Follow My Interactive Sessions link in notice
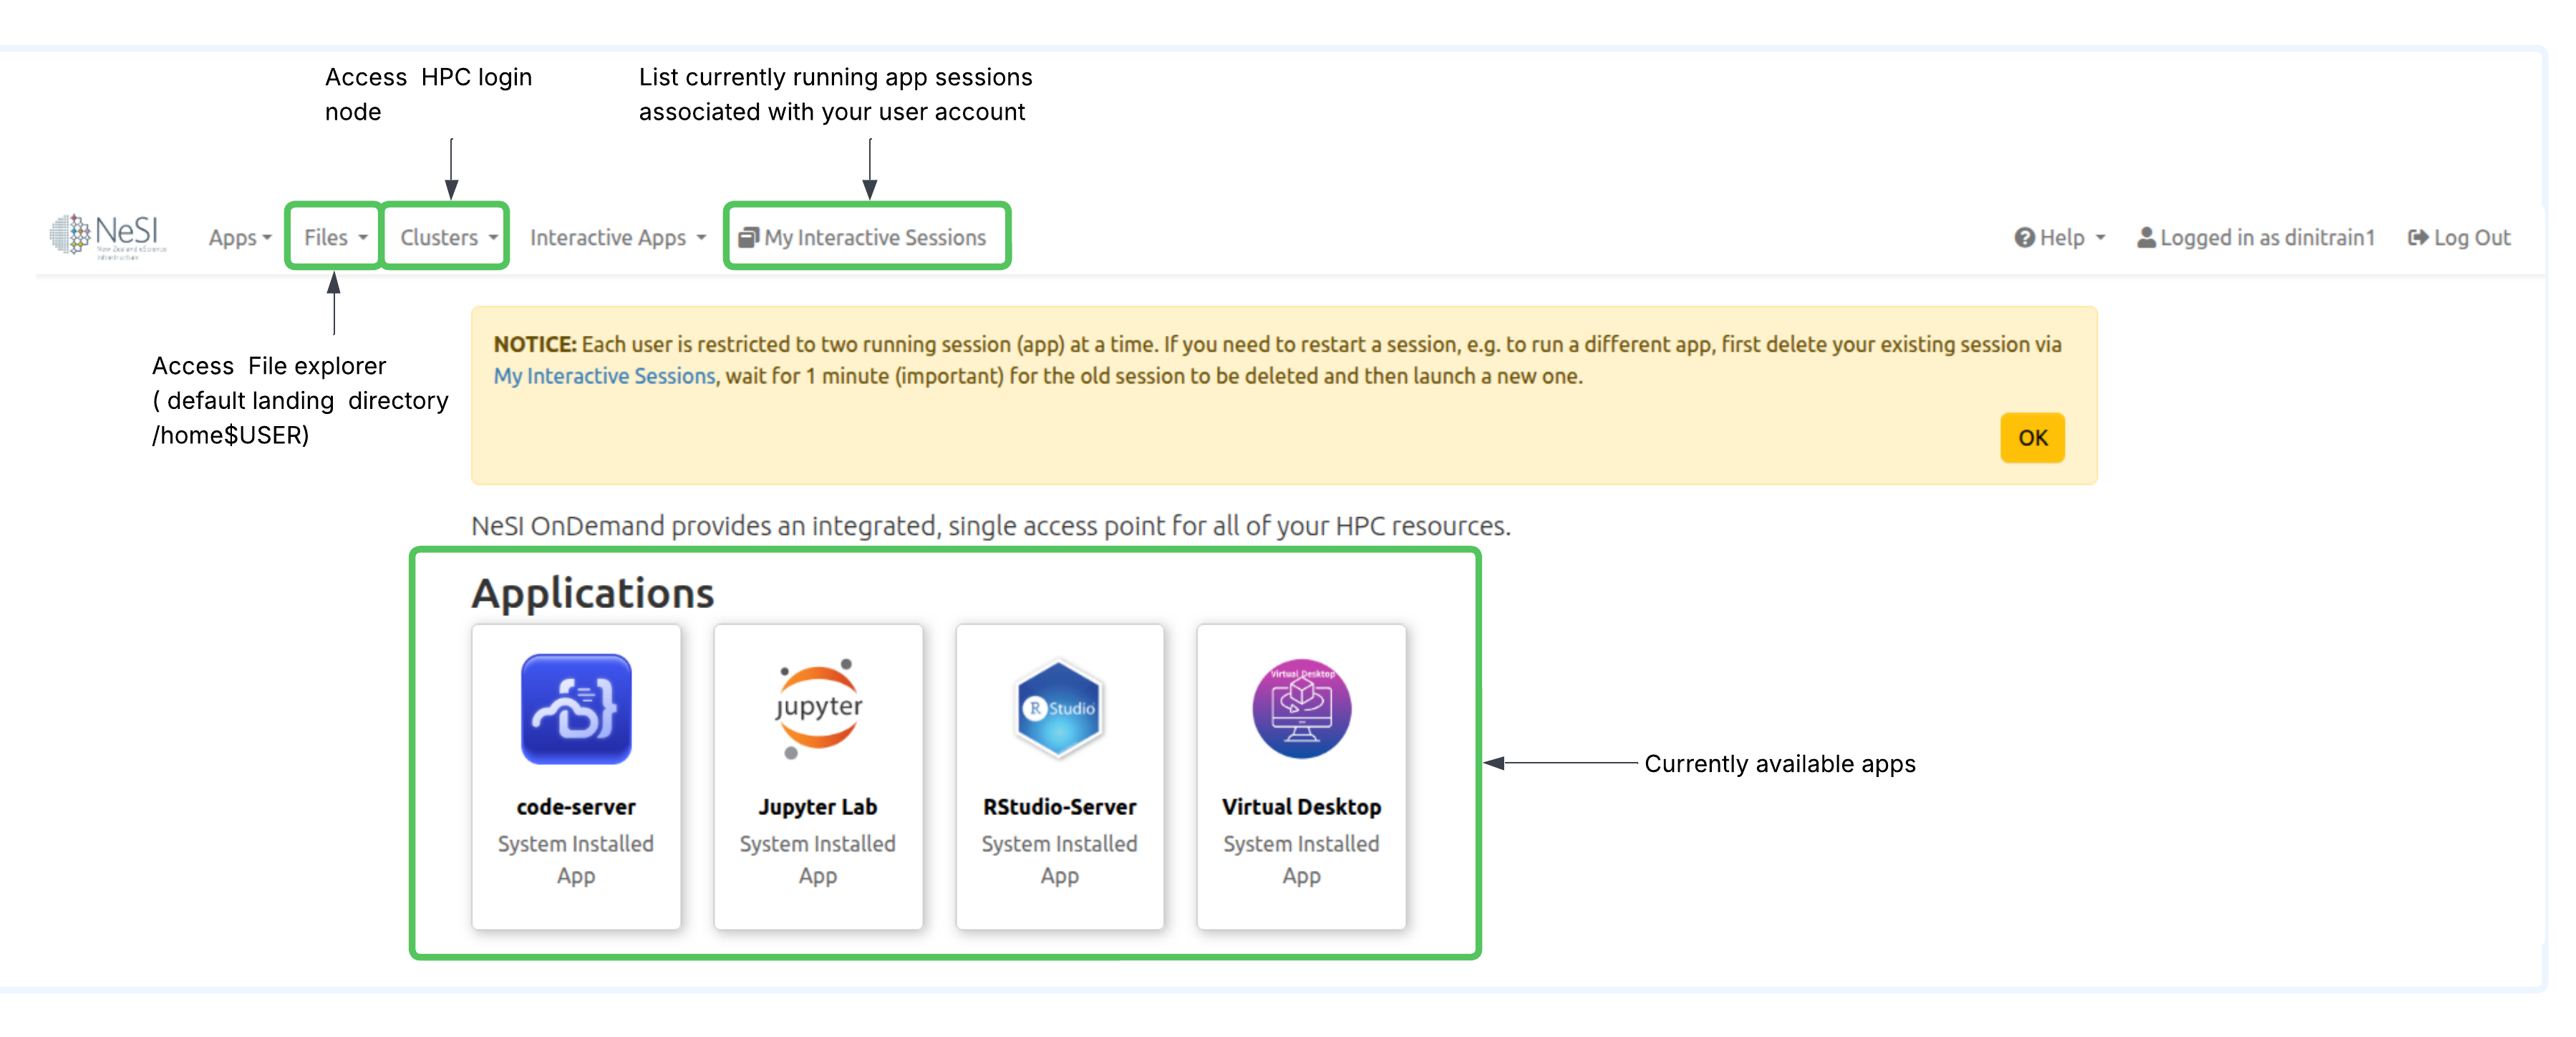The width and height of the screenshot is (2576, 1037). (x=604, y=376)
